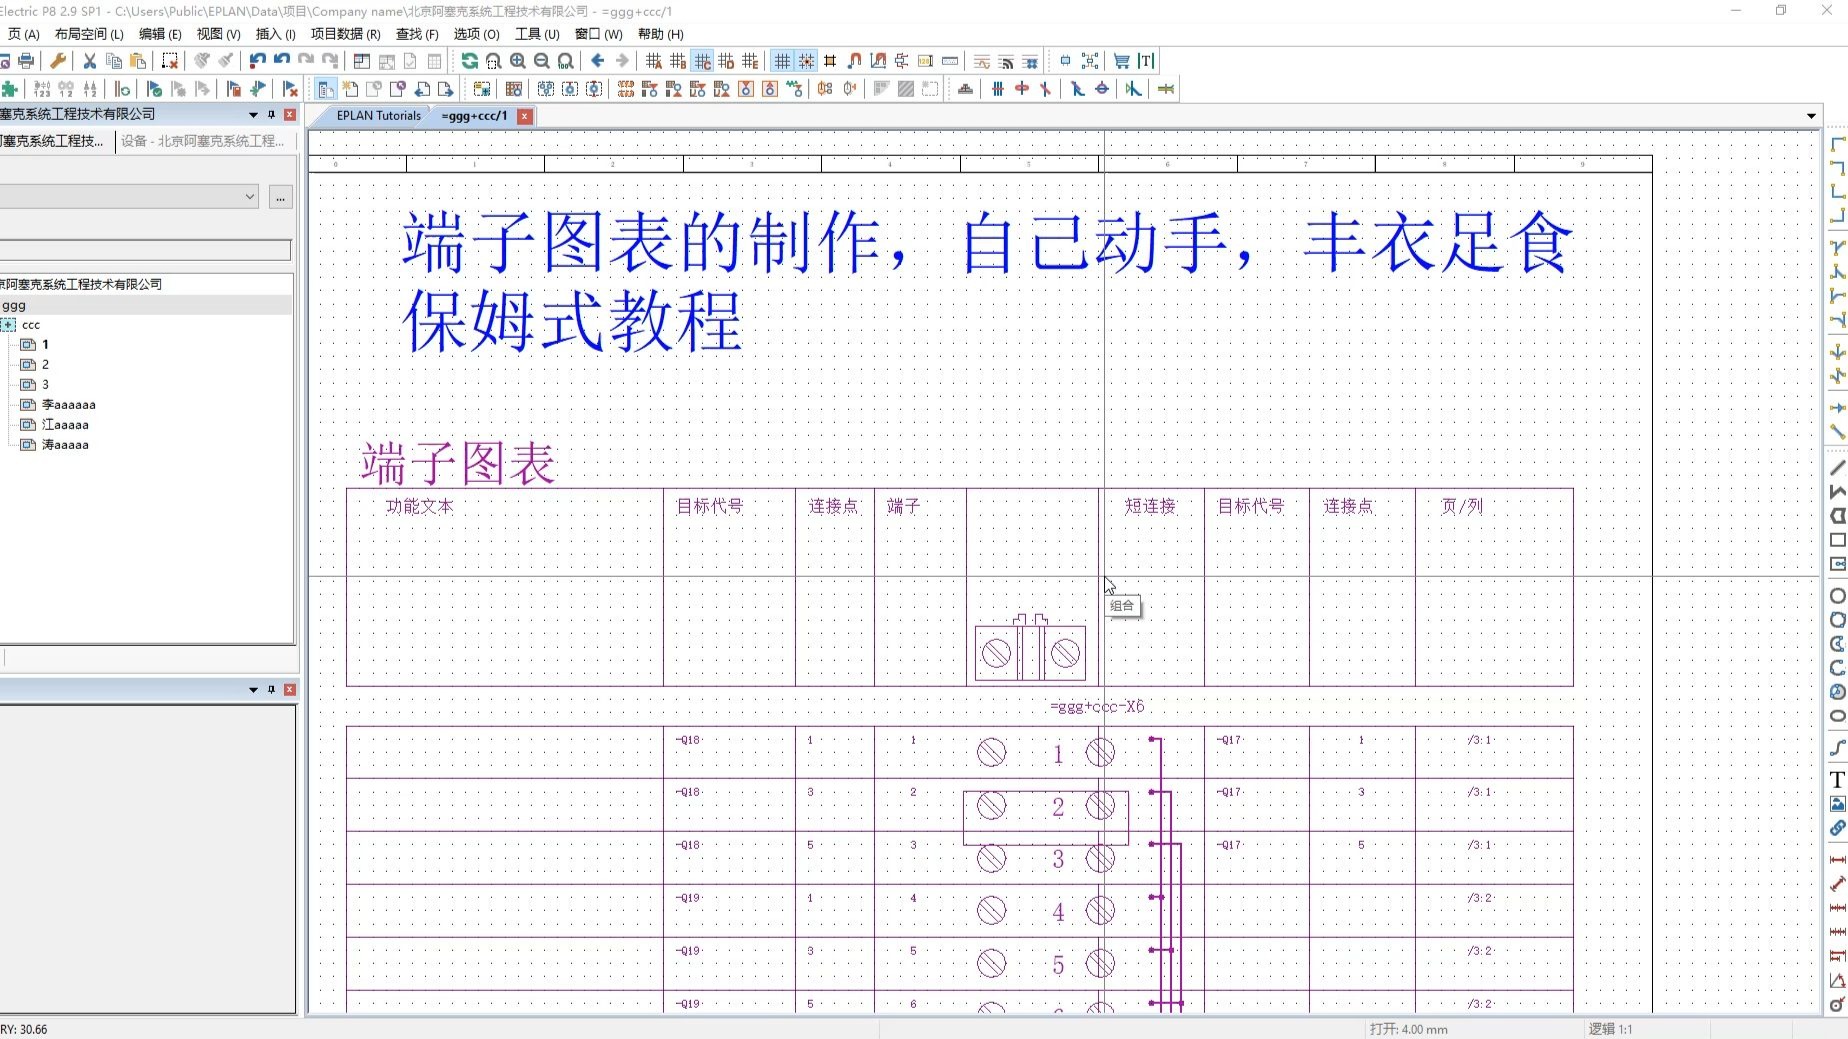The height and width of the screenshot is (1039, 1848).
Task: Enable grid size D on the toolbar
Action: click(x=727, y=60)
